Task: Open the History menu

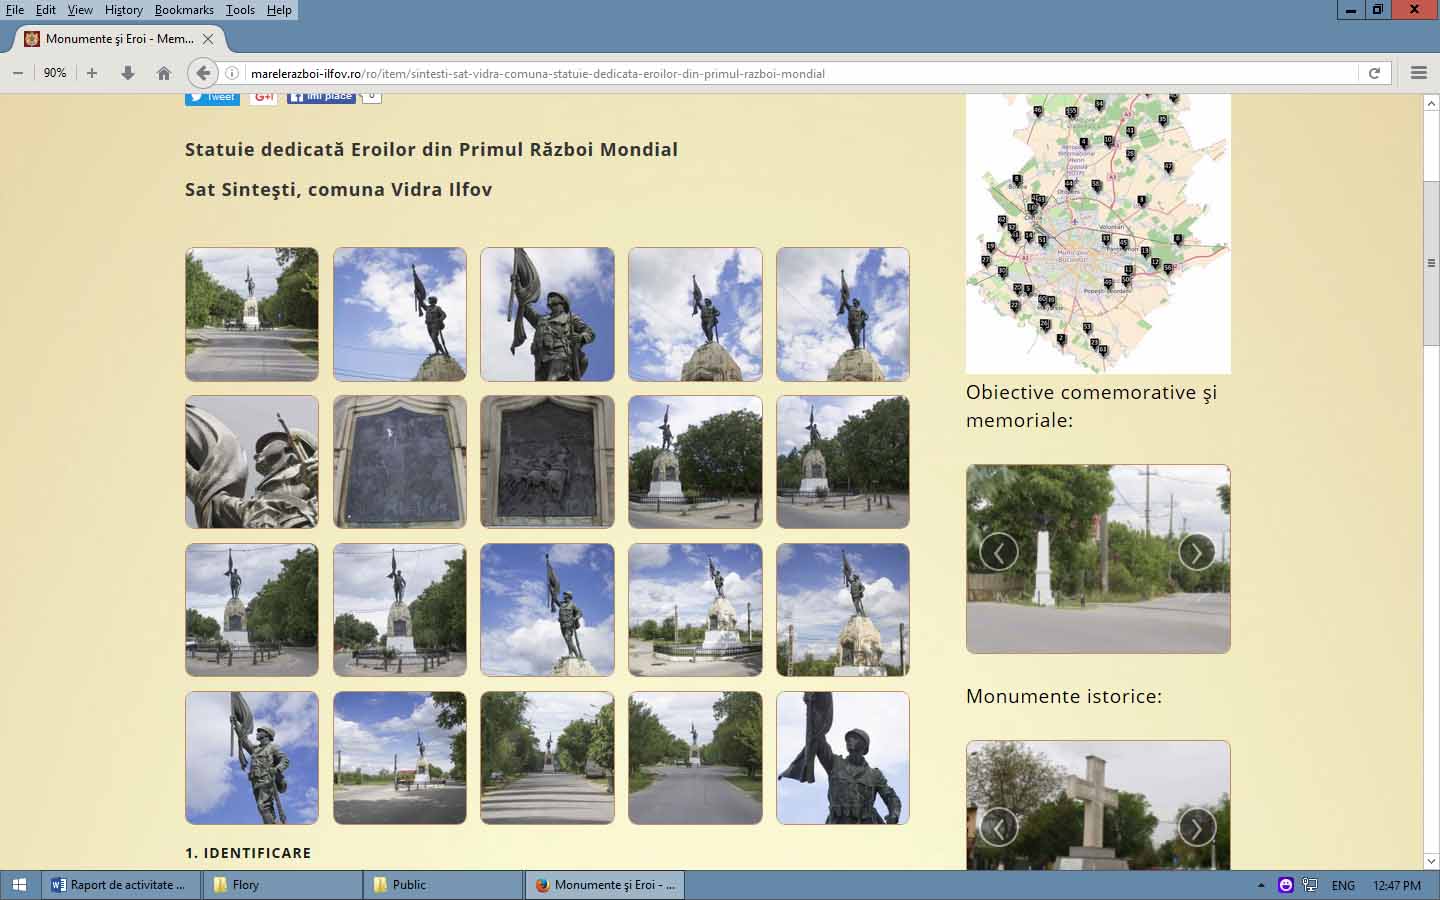Action: click(x=123, y=10)
